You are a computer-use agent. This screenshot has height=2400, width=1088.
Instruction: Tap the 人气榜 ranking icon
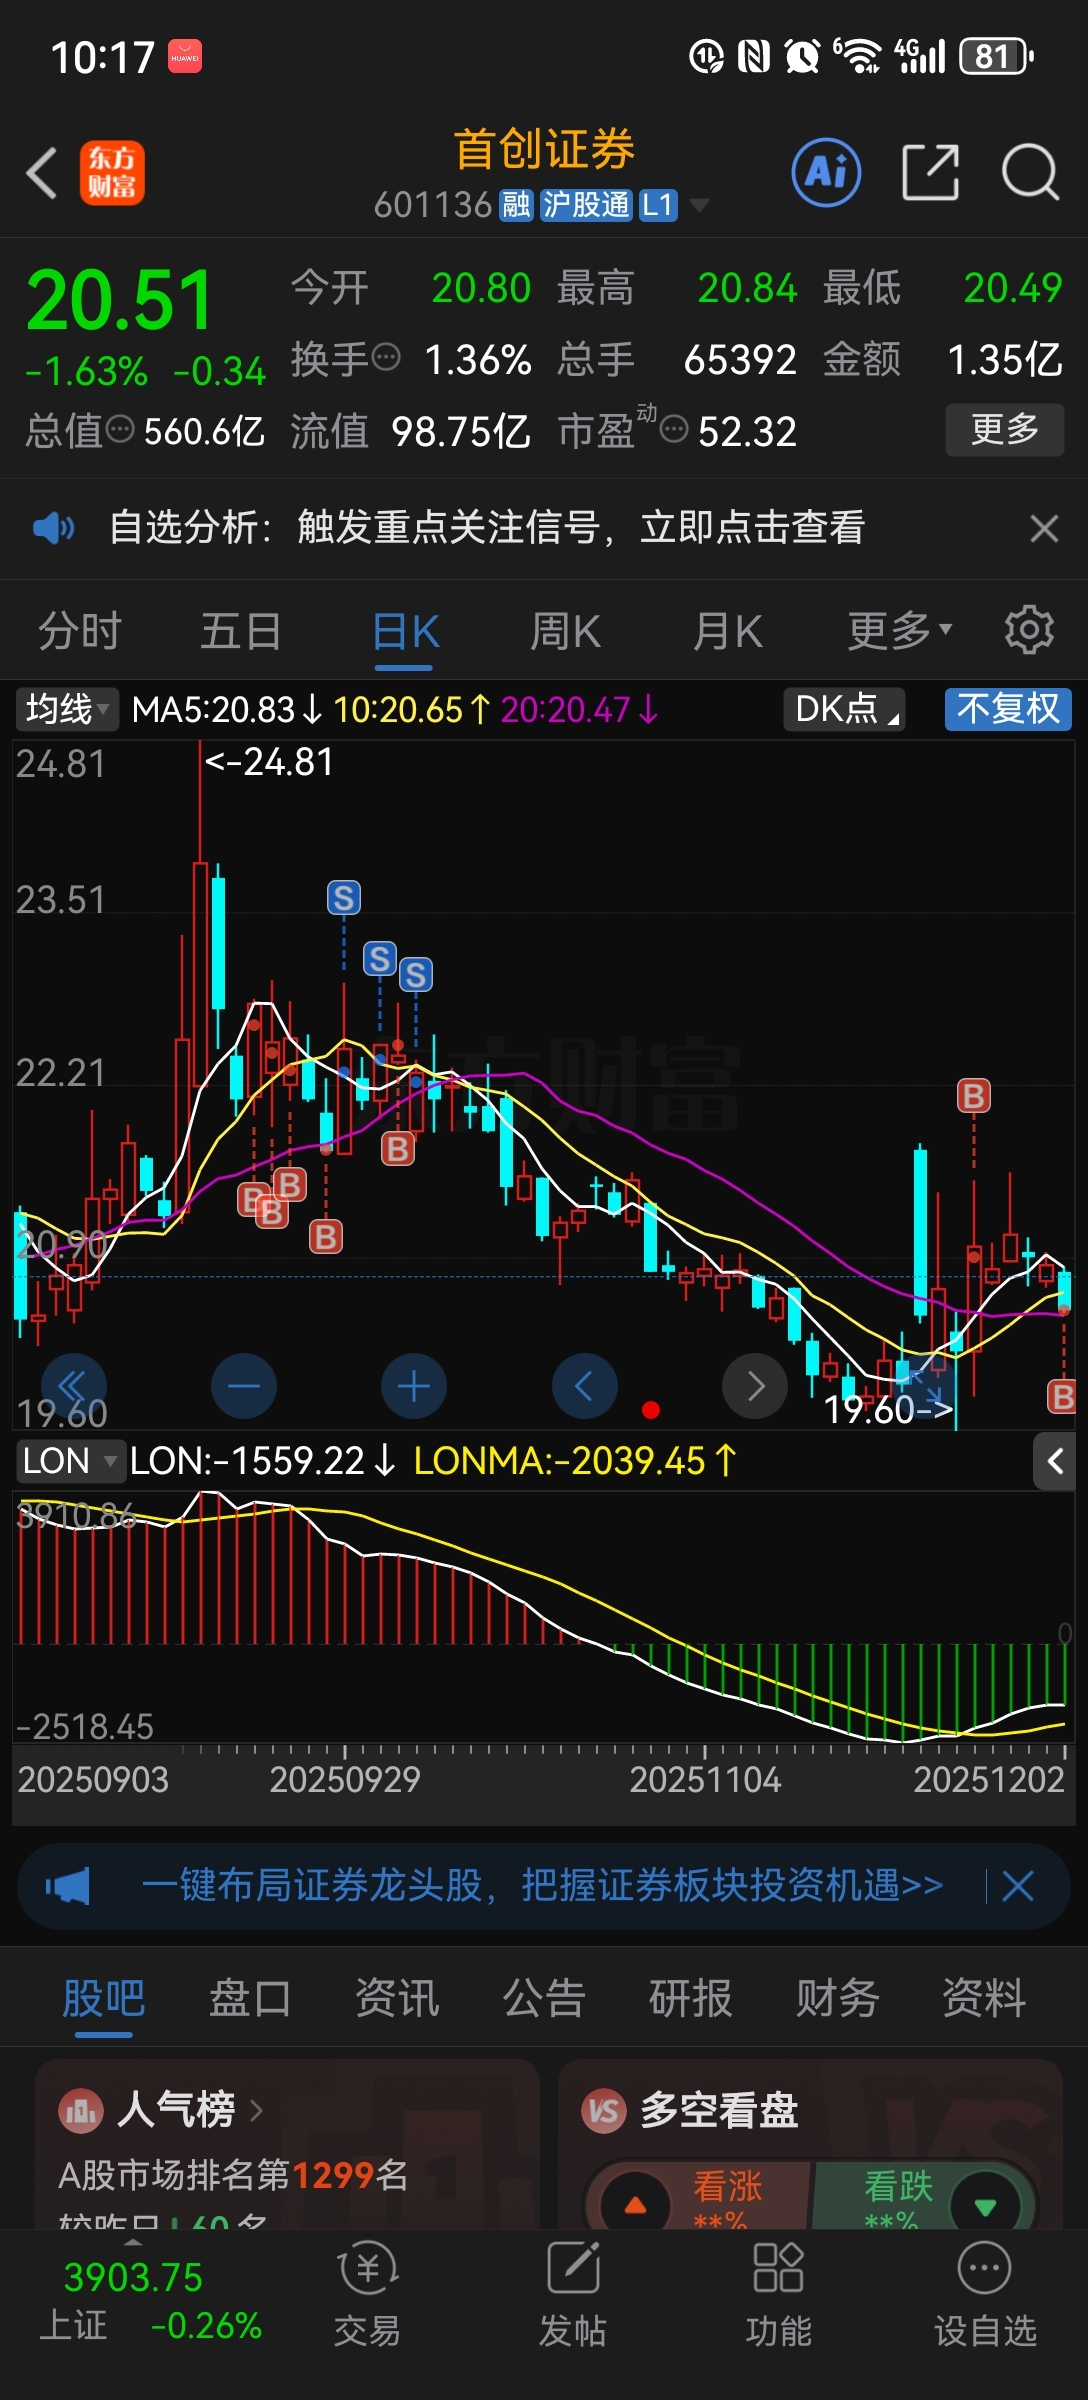82,2111
